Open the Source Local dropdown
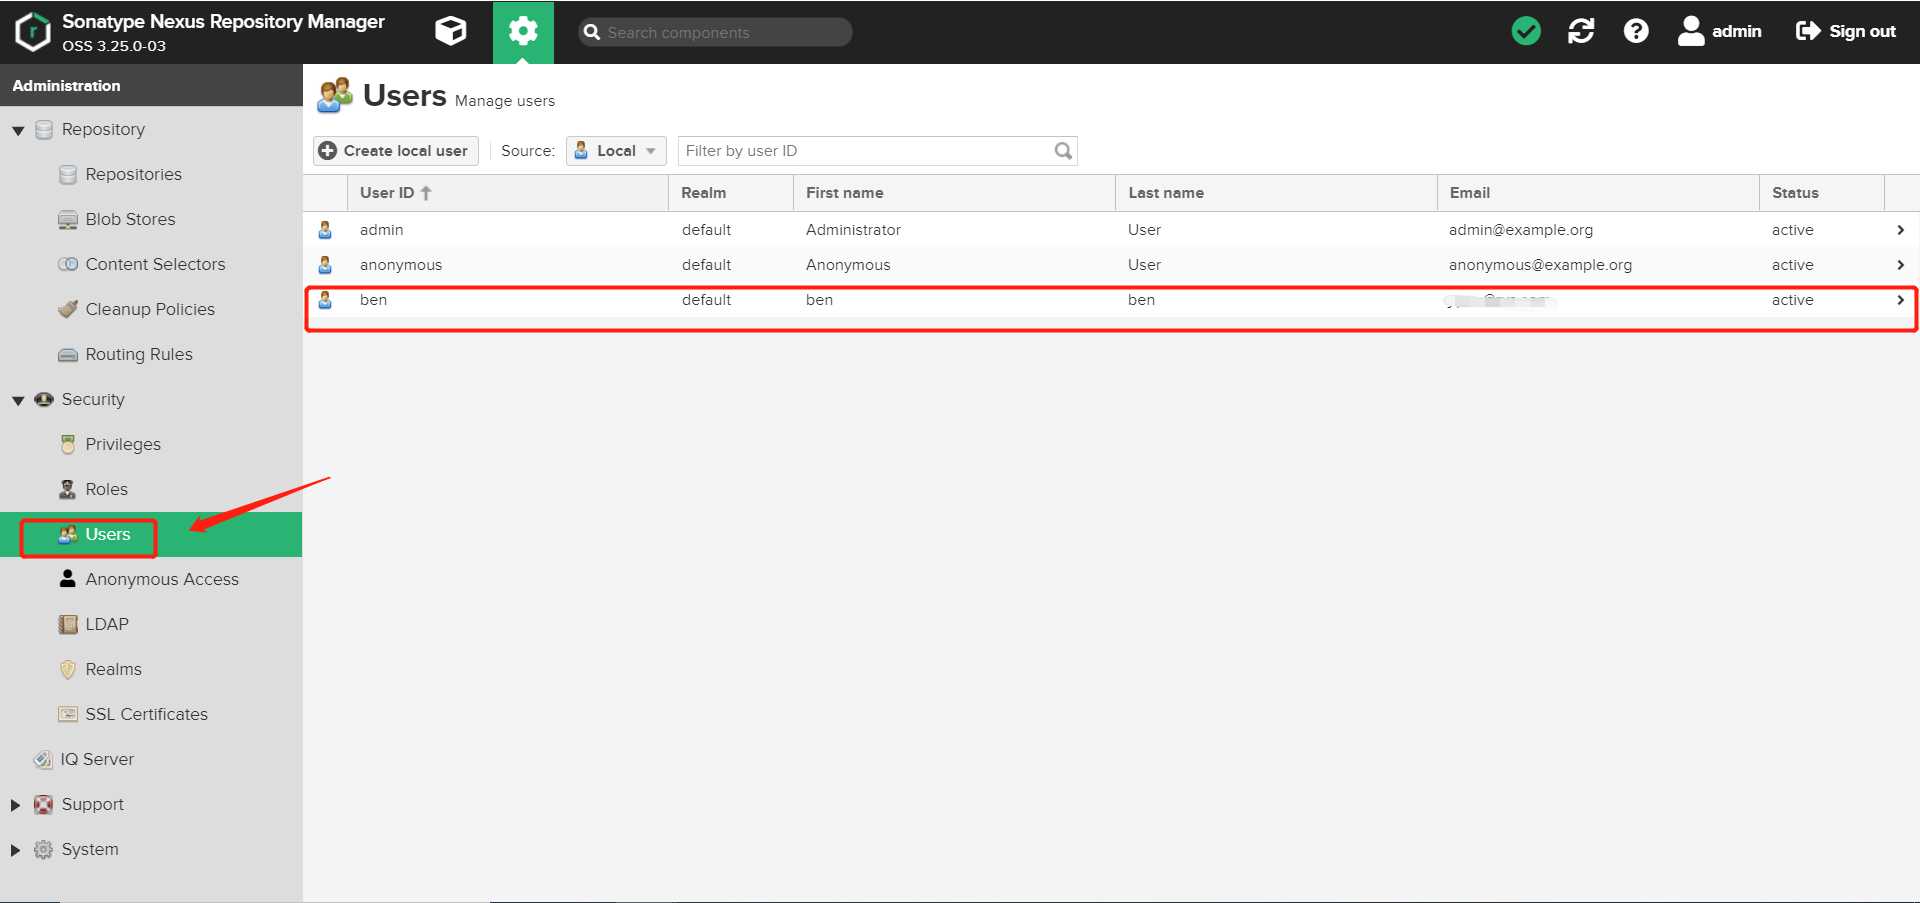The width and height of the screenshot is (1920, 903). tap(616, 150)
